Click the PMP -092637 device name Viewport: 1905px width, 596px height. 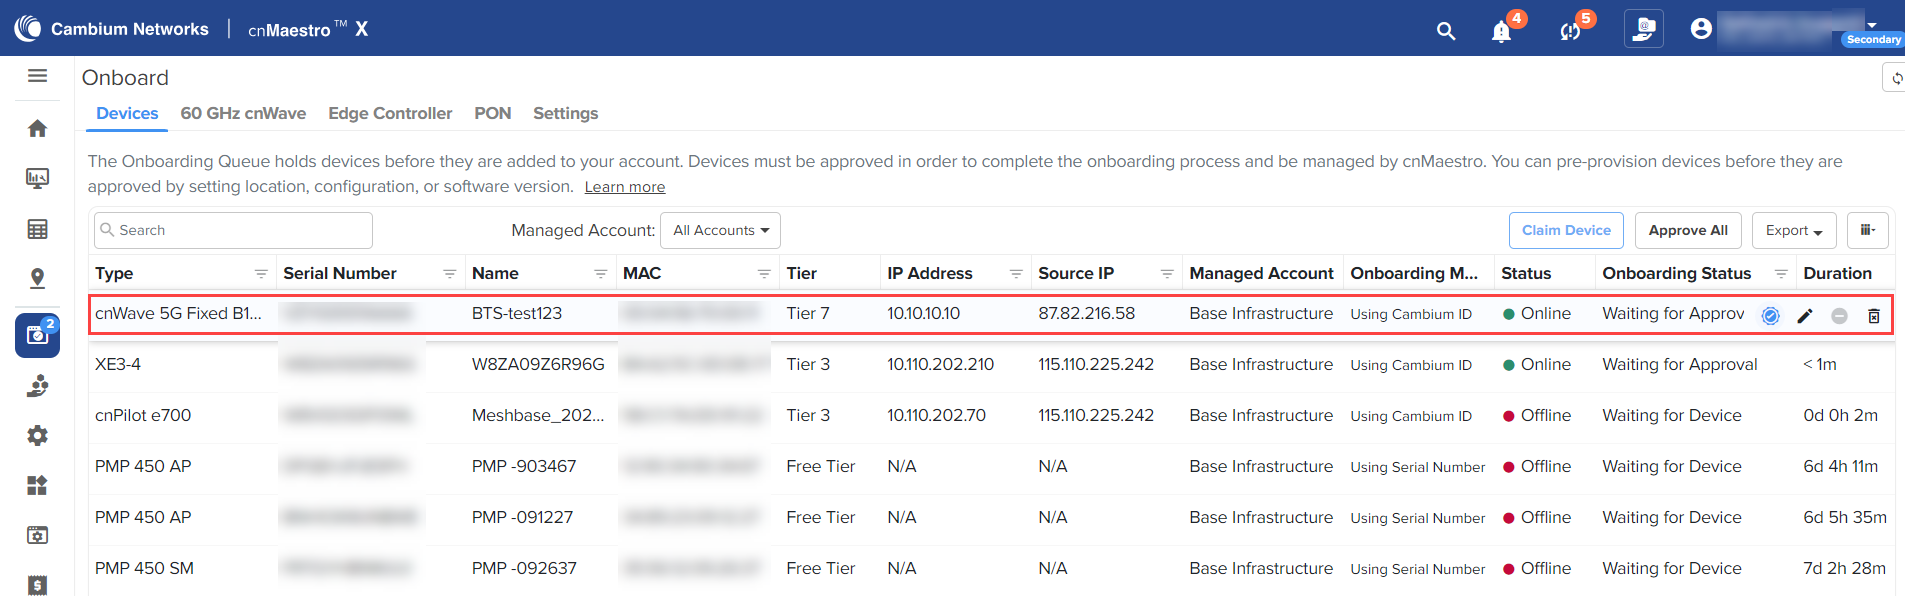524,569
